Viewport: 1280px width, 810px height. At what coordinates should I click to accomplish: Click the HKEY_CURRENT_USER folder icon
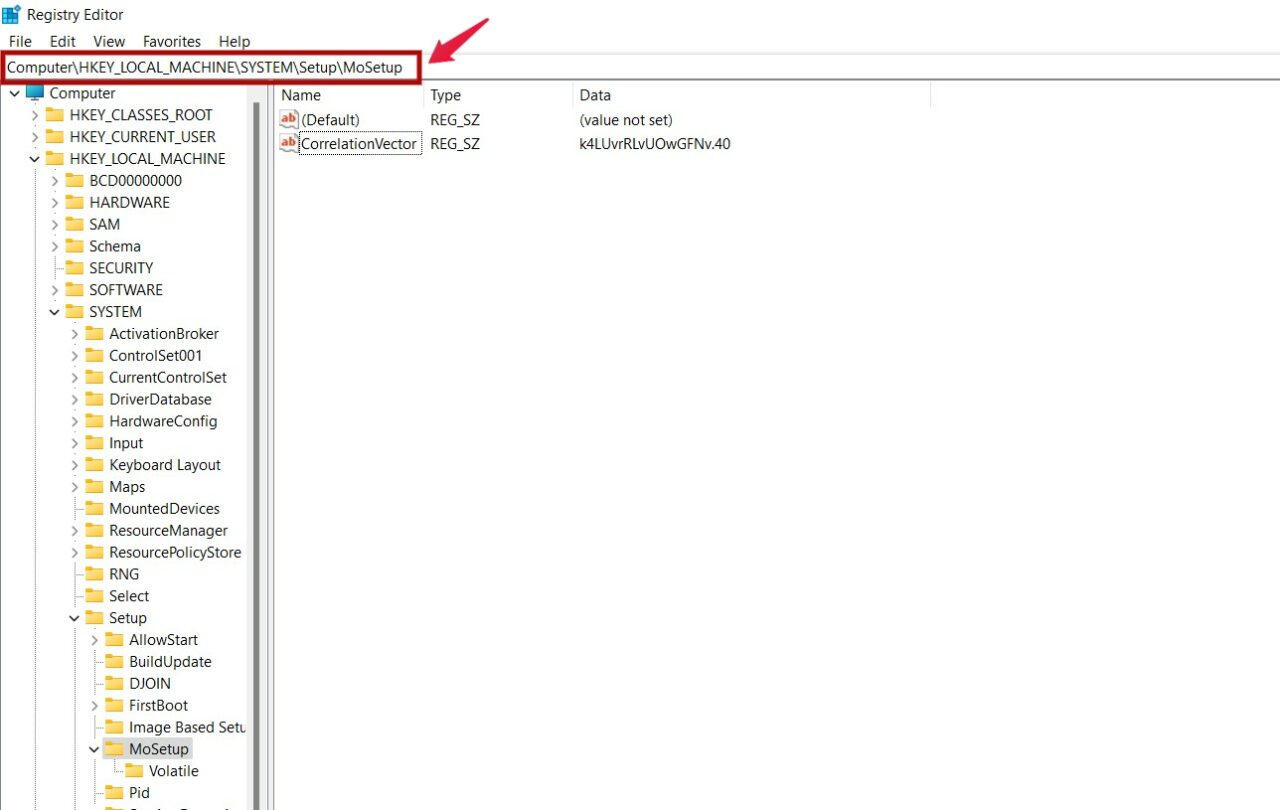pyautogui.click(x=54, y=137)
